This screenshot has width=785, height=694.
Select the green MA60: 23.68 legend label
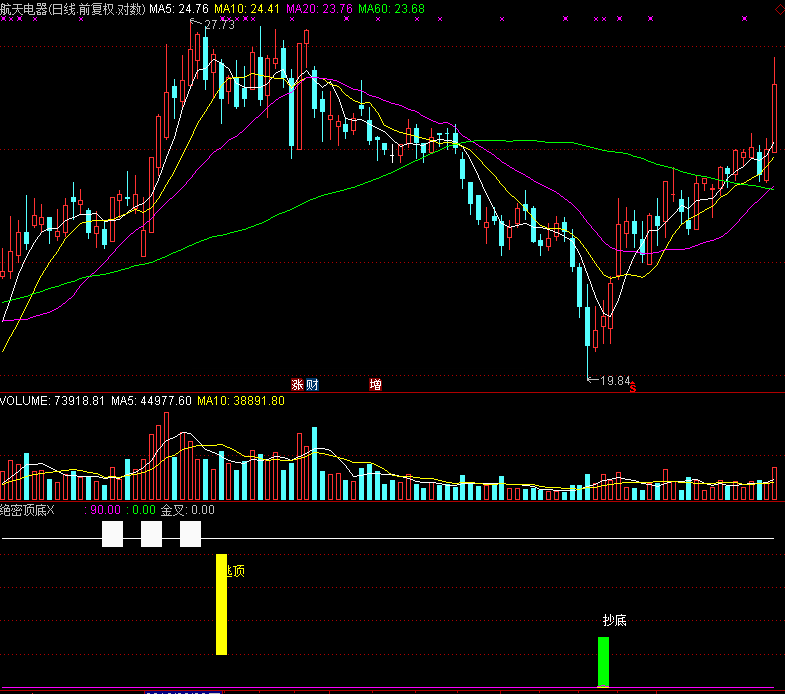(391, 9)
